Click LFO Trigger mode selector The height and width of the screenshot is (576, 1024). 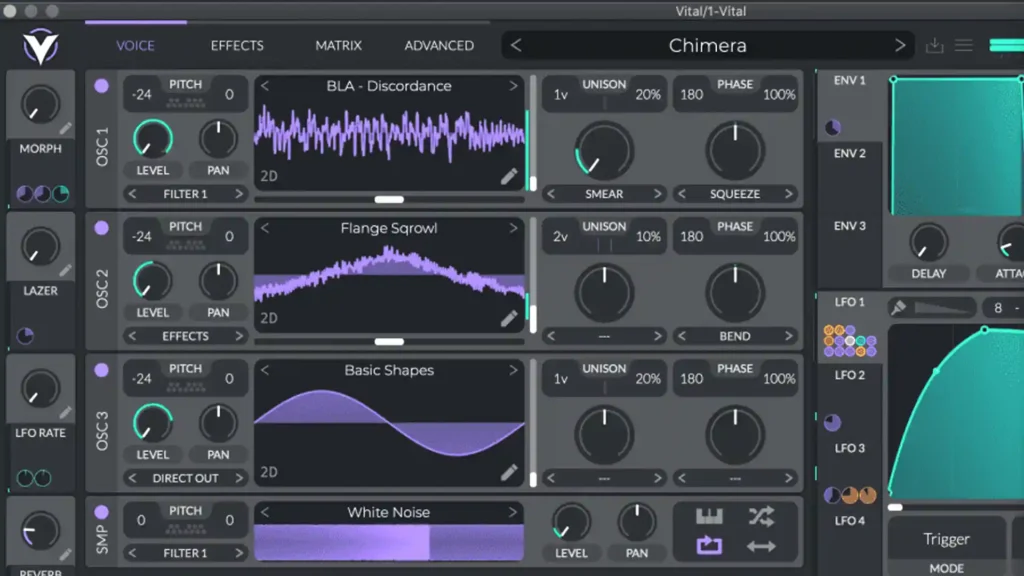[946, 539]
